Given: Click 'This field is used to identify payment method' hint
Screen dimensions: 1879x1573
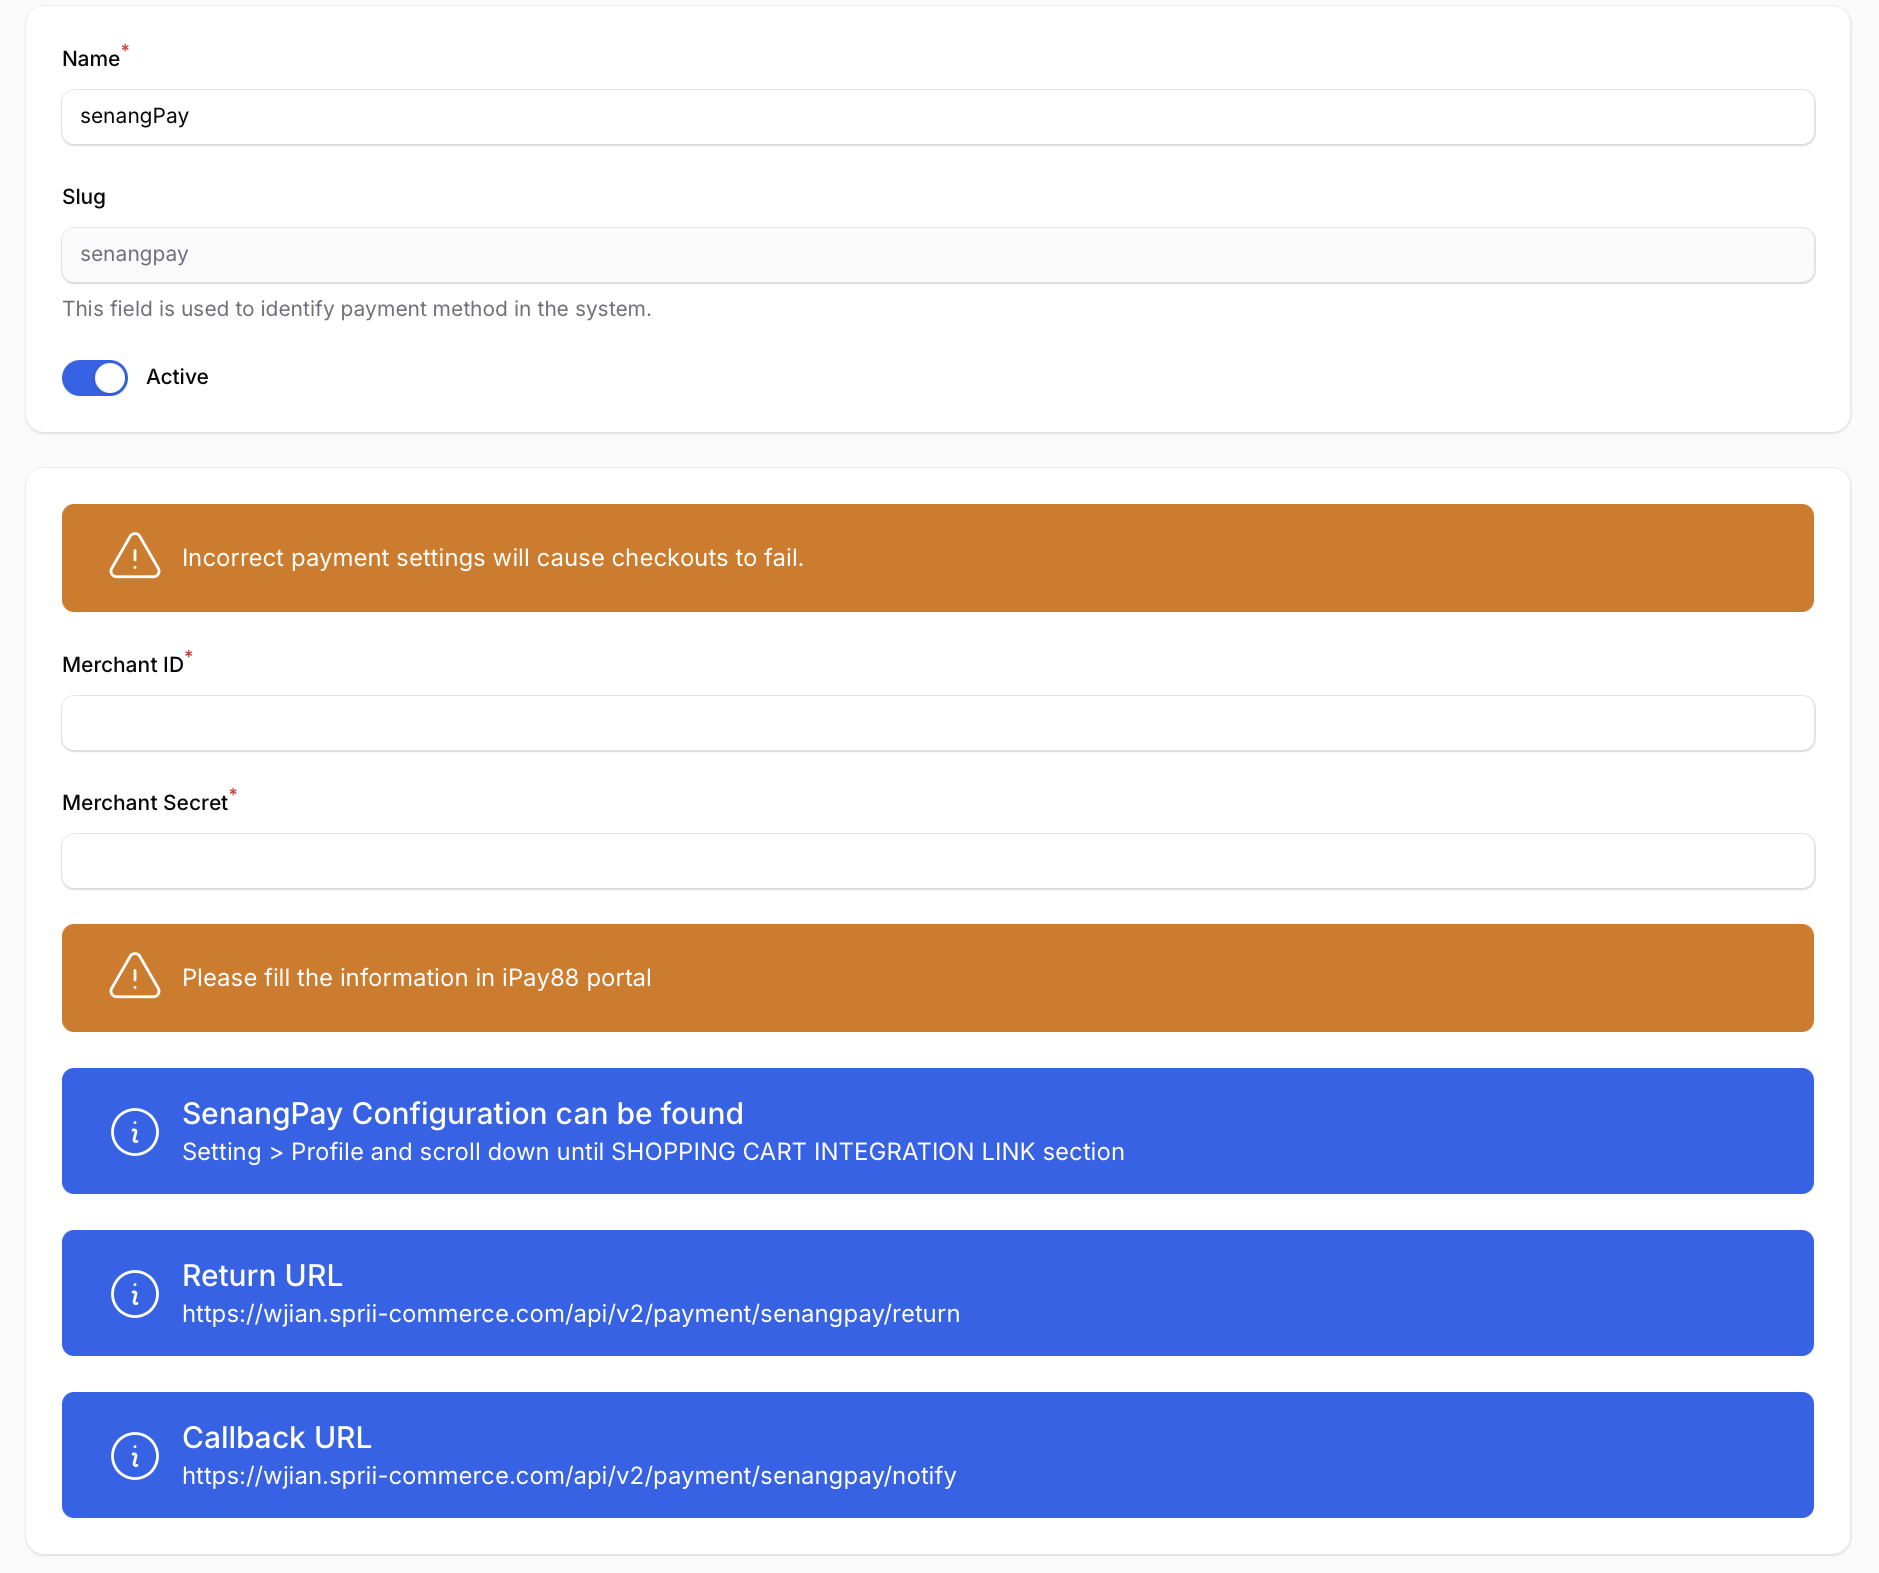Looking at the screenshot, I should pyautogui.click(x=357, y=309).
